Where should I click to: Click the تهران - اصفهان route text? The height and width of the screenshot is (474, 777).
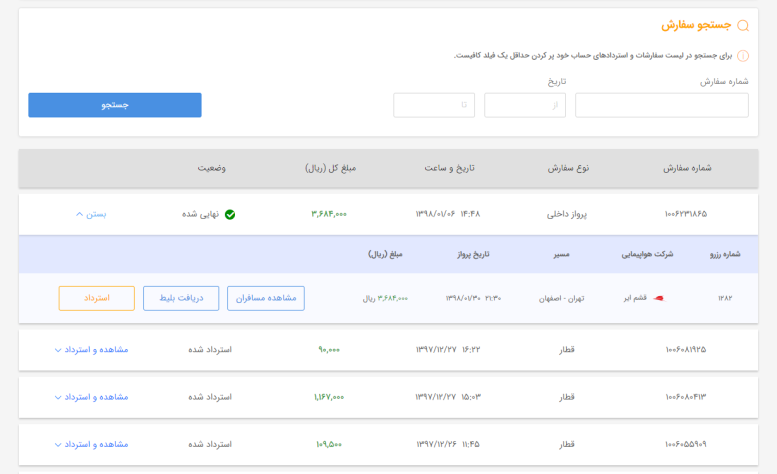click(x=561, y=299)
